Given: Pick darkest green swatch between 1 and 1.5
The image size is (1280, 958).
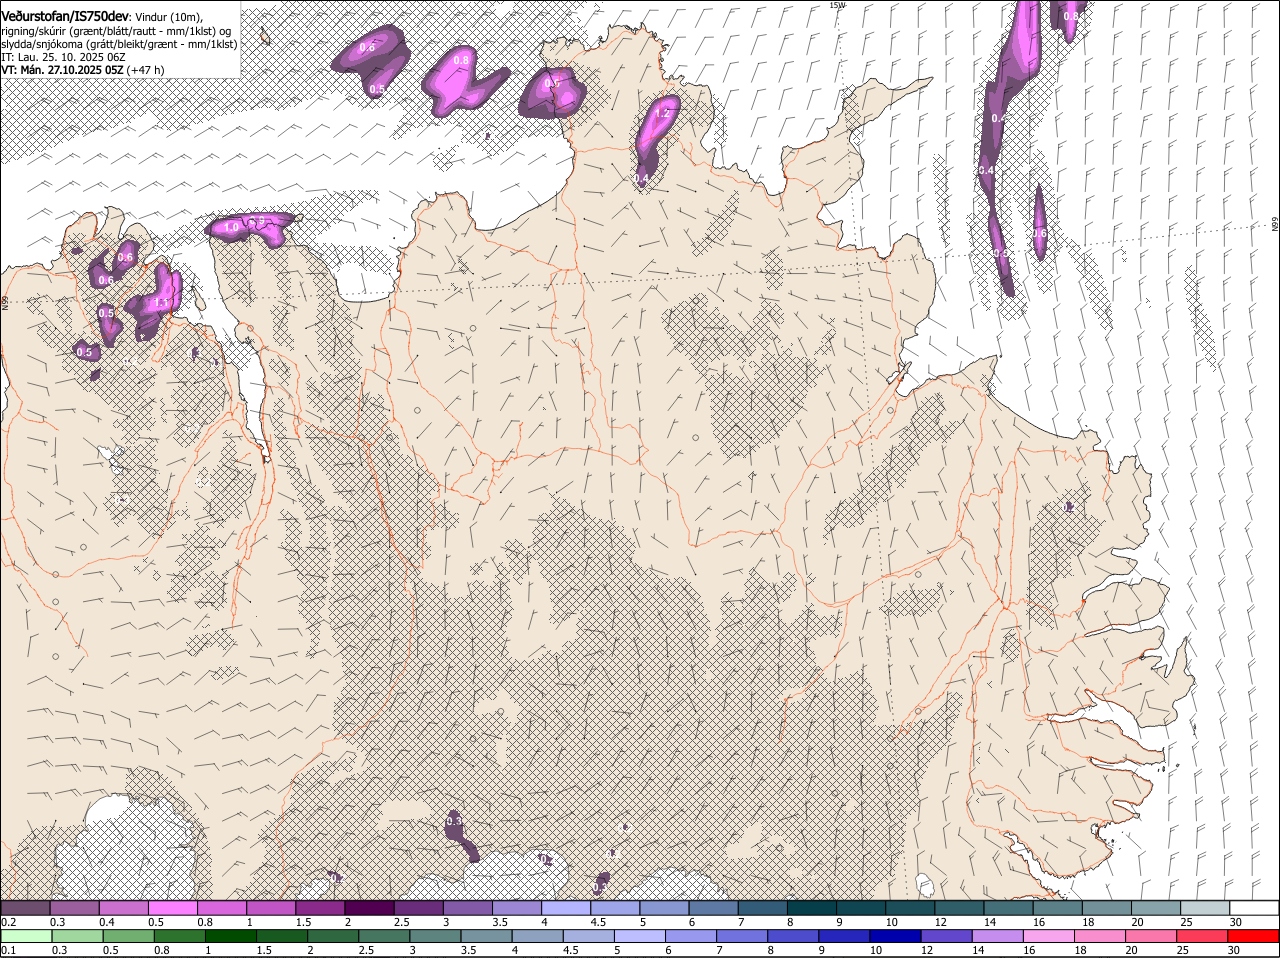Looking at the screenshot, I should pyautogui.click(x=230, y=936).
